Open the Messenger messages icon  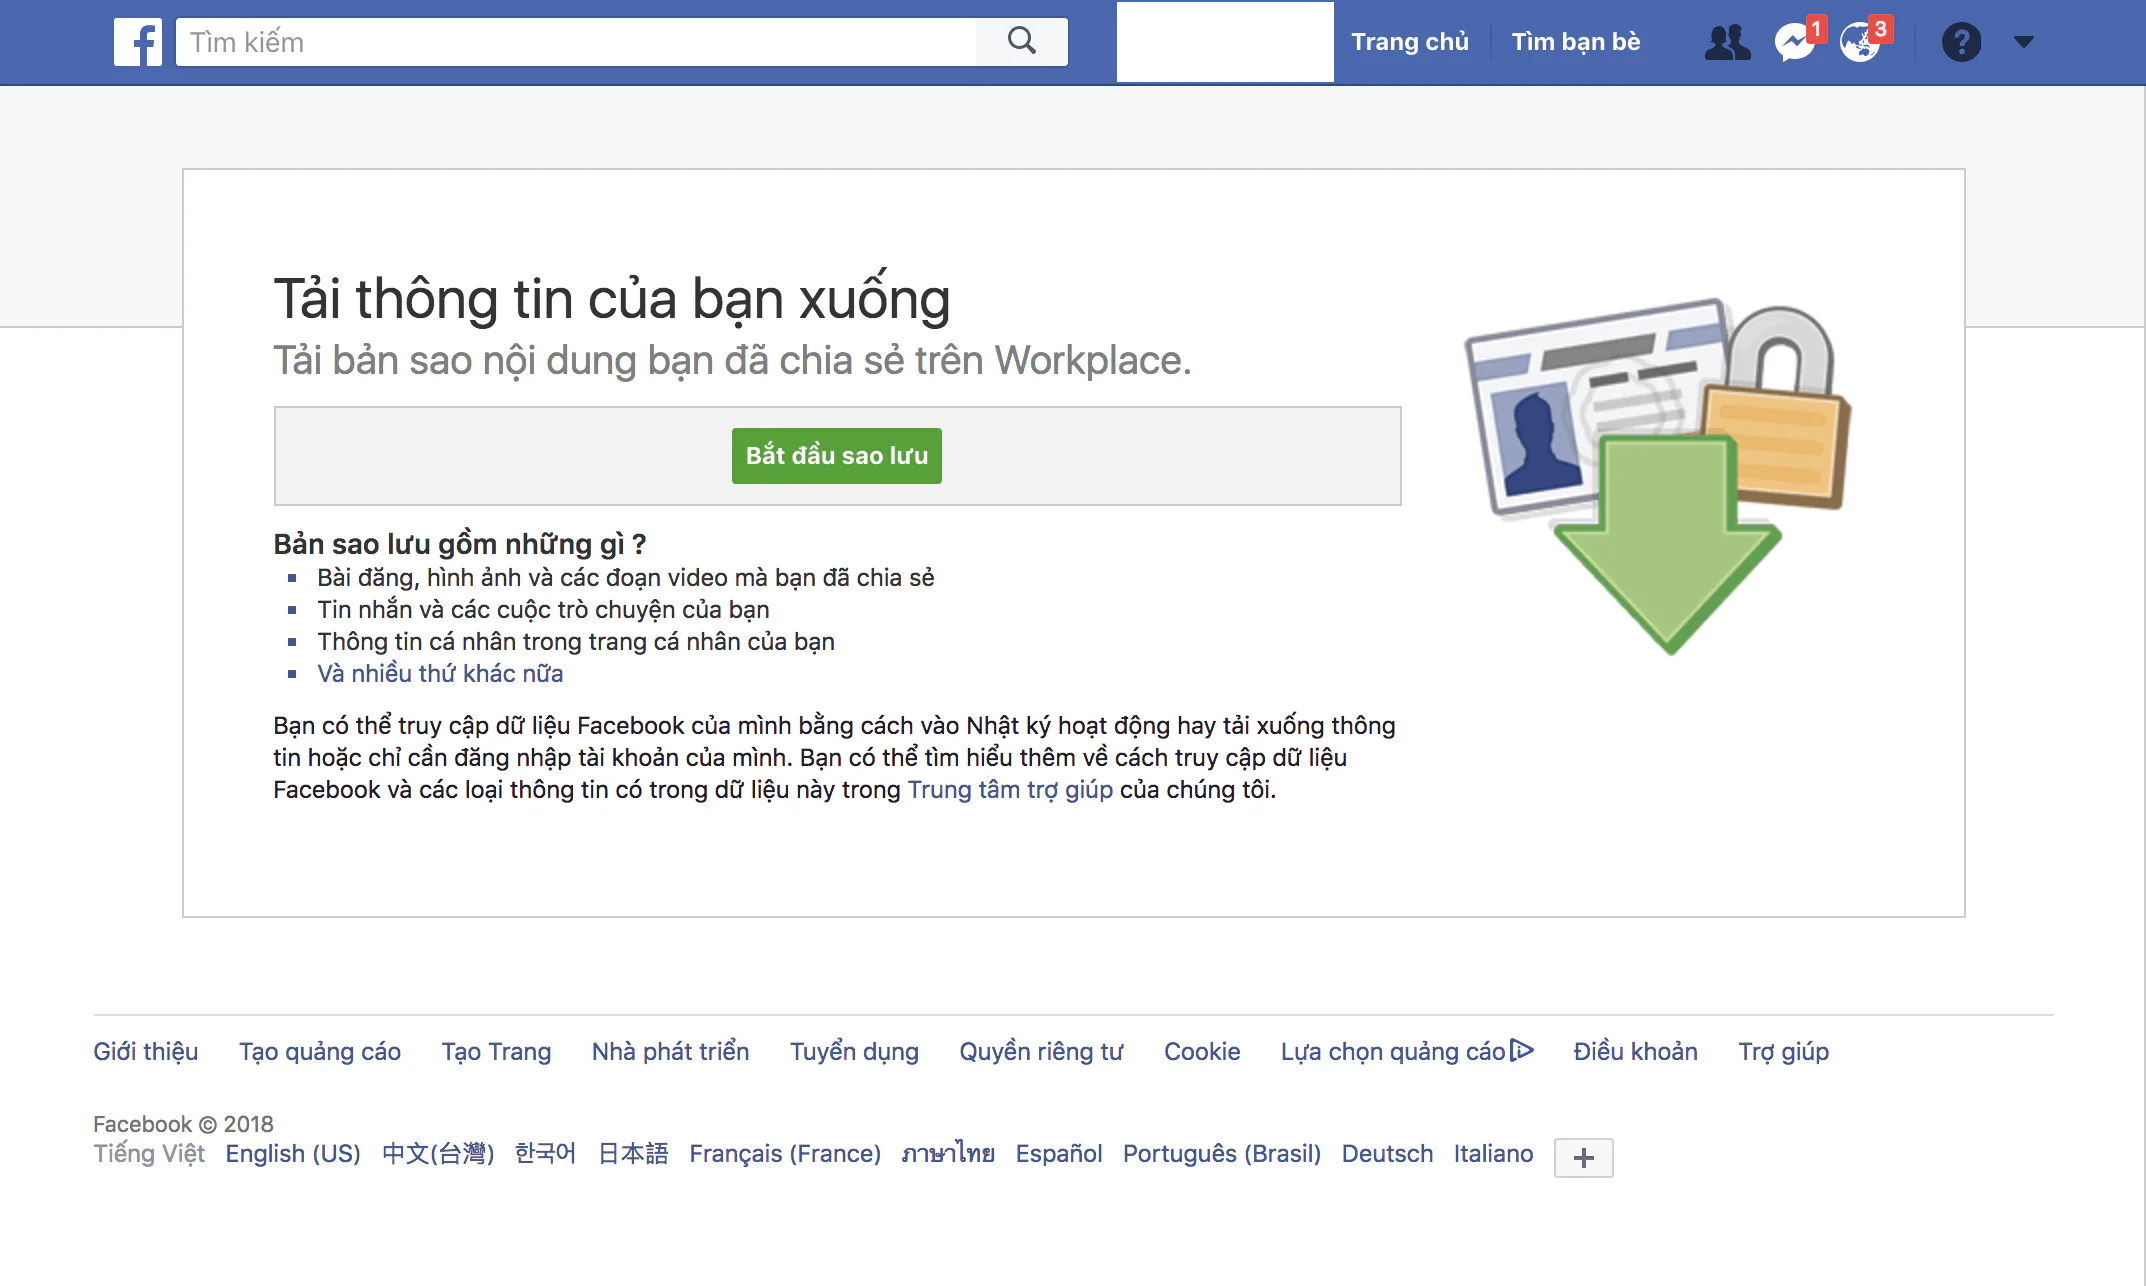tap(1795, 42)
